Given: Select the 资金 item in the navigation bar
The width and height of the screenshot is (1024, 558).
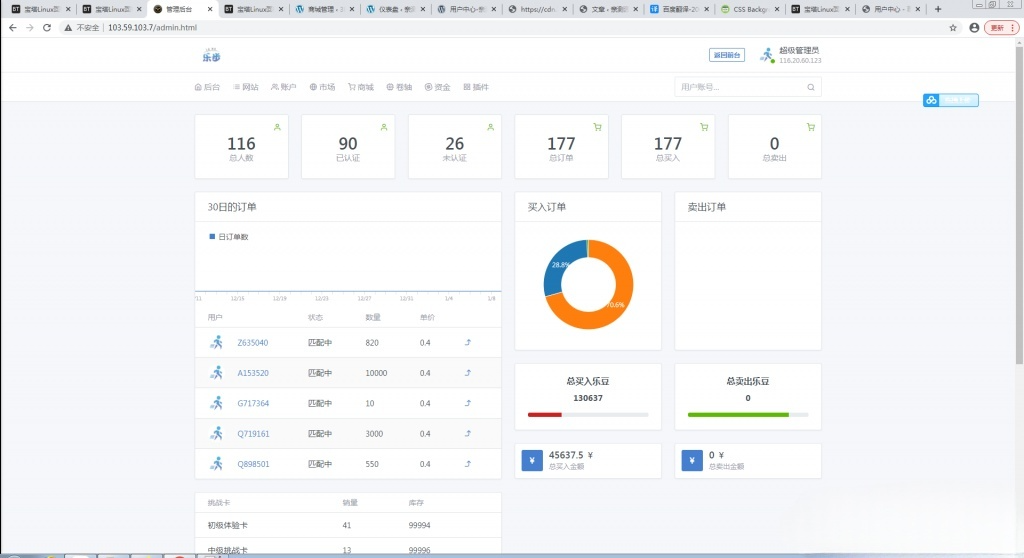Looking at the screenshot, I should (x=438, y=87).
